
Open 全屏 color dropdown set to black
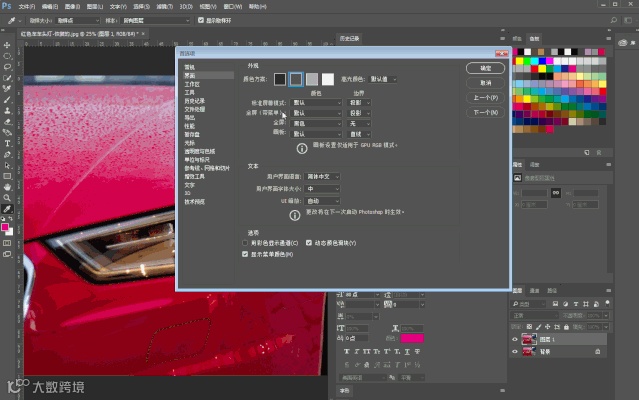point(316,123)
